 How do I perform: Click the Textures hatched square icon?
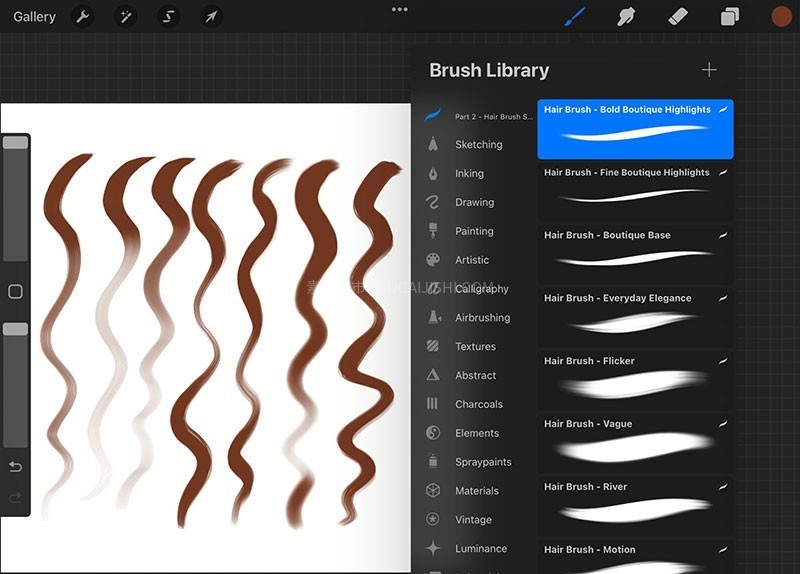pyautogui.click(x=433, y=346)
